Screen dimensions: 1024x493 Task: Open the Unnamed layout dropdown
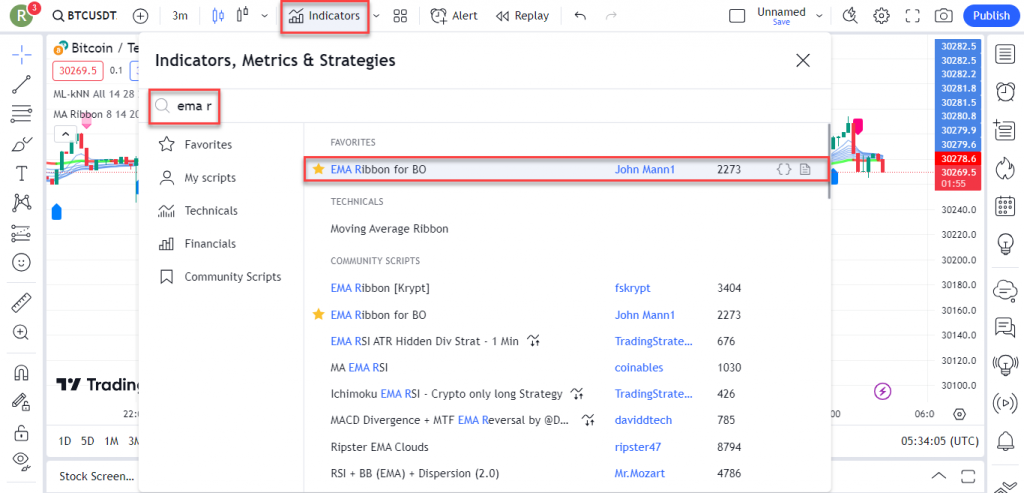pos(820,16)
